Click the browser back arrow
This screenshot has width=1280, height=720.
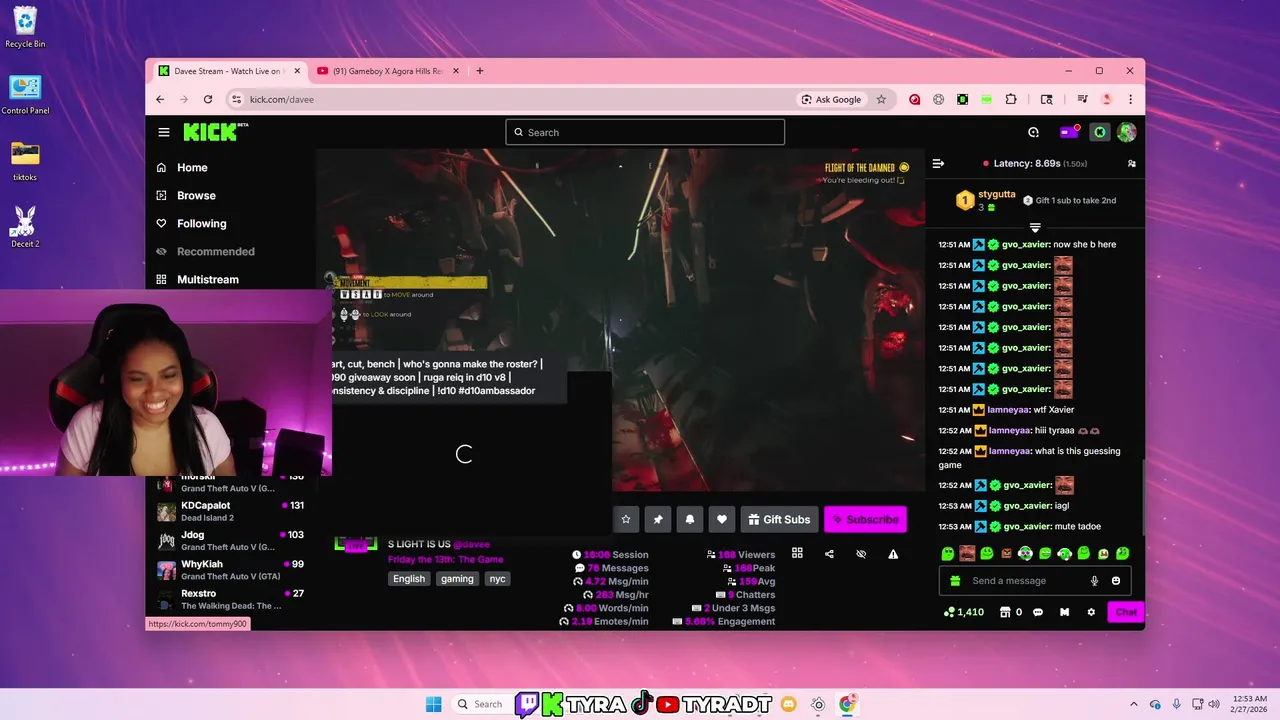(x=160, y=99)
